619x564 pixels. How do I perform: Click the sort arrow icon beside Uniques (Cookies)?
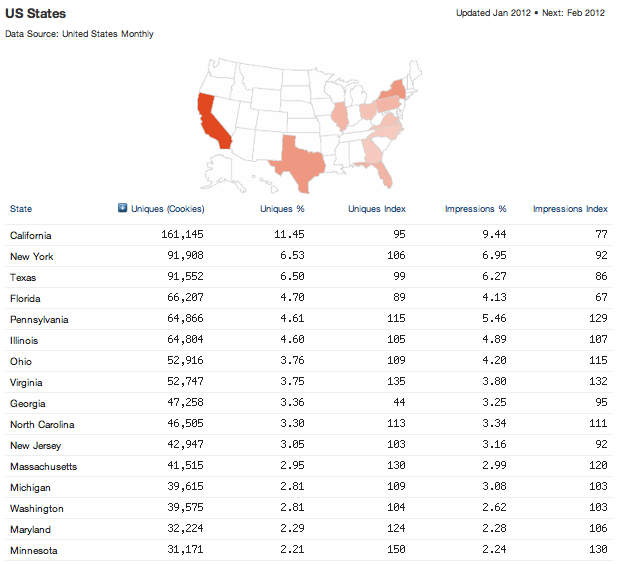122,209
